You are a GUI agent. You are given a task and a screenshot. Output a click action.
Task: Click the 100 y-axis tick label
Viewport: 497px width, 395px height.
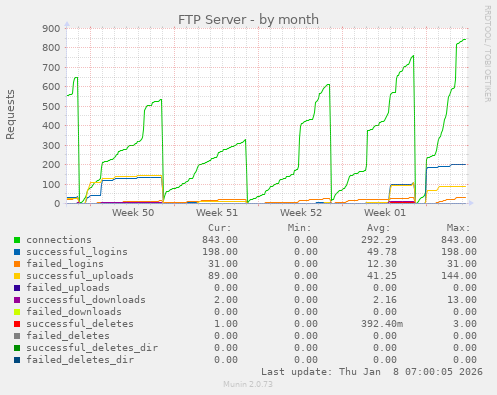click(x=51, y=184)
